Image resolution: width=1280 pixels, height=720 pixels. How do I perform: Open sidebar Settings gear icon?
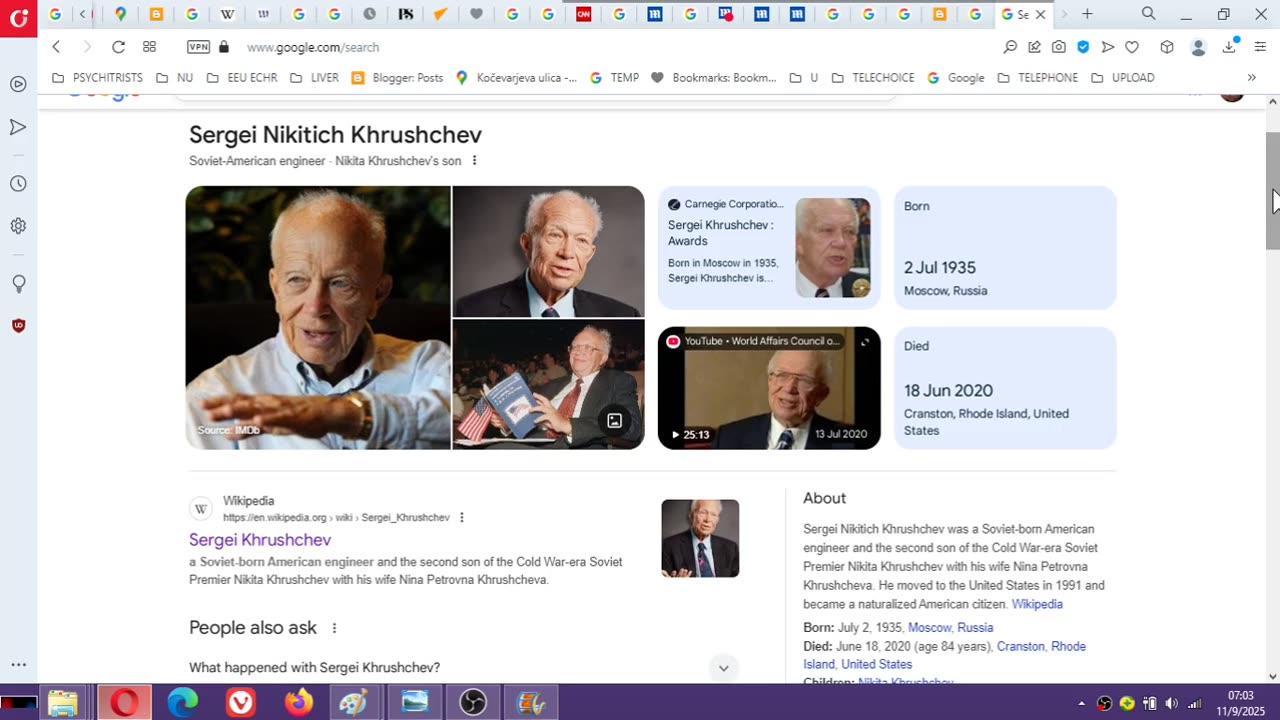click(x=18, y=226)
